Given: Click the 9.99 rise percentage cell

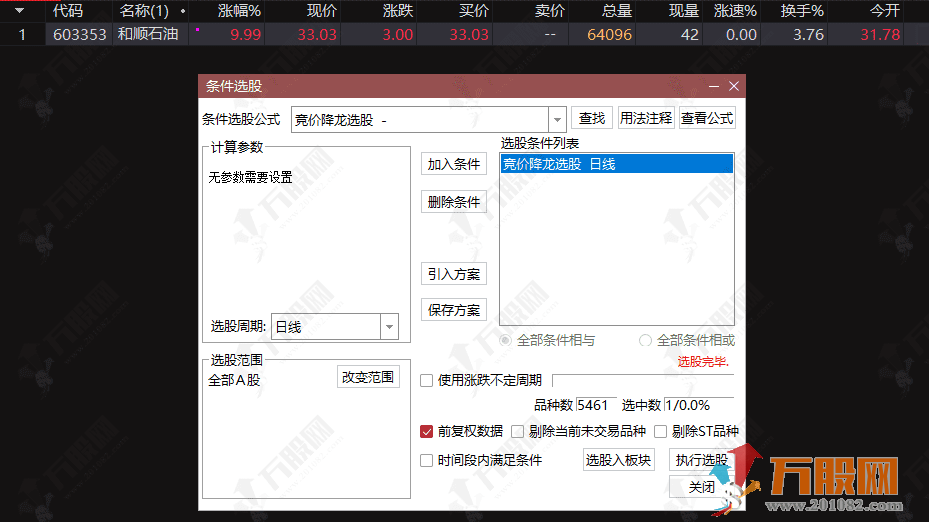Looking at the screenshot, I should 245,34.
